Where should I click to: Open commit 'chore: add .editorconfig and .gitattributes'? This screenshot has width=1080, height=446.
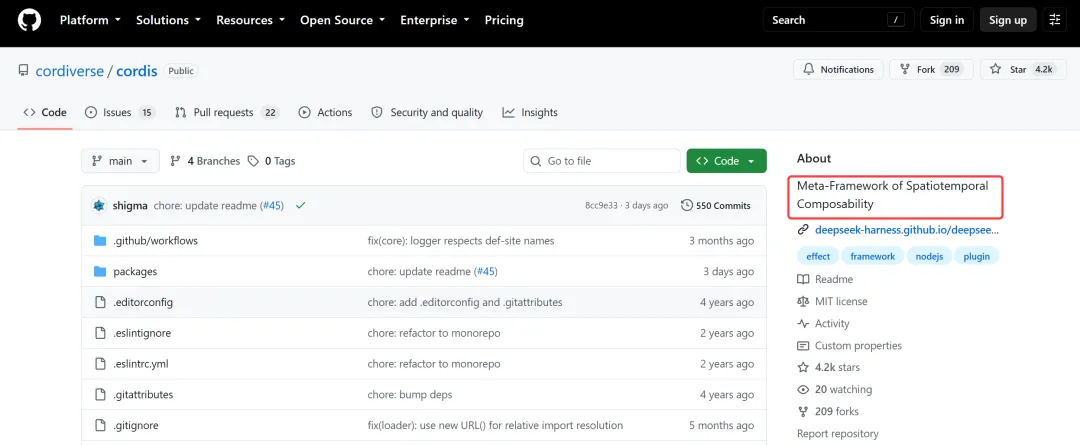coord(465,302)
